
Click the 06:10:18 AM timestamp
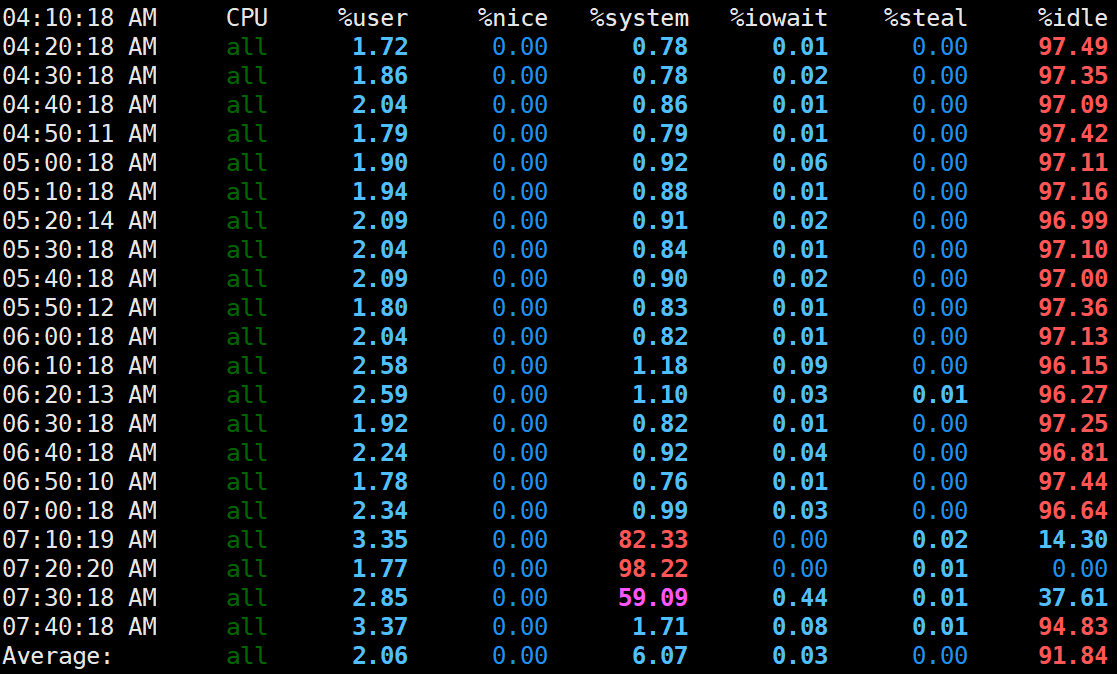pyautogui.click(x=80, y=365)
